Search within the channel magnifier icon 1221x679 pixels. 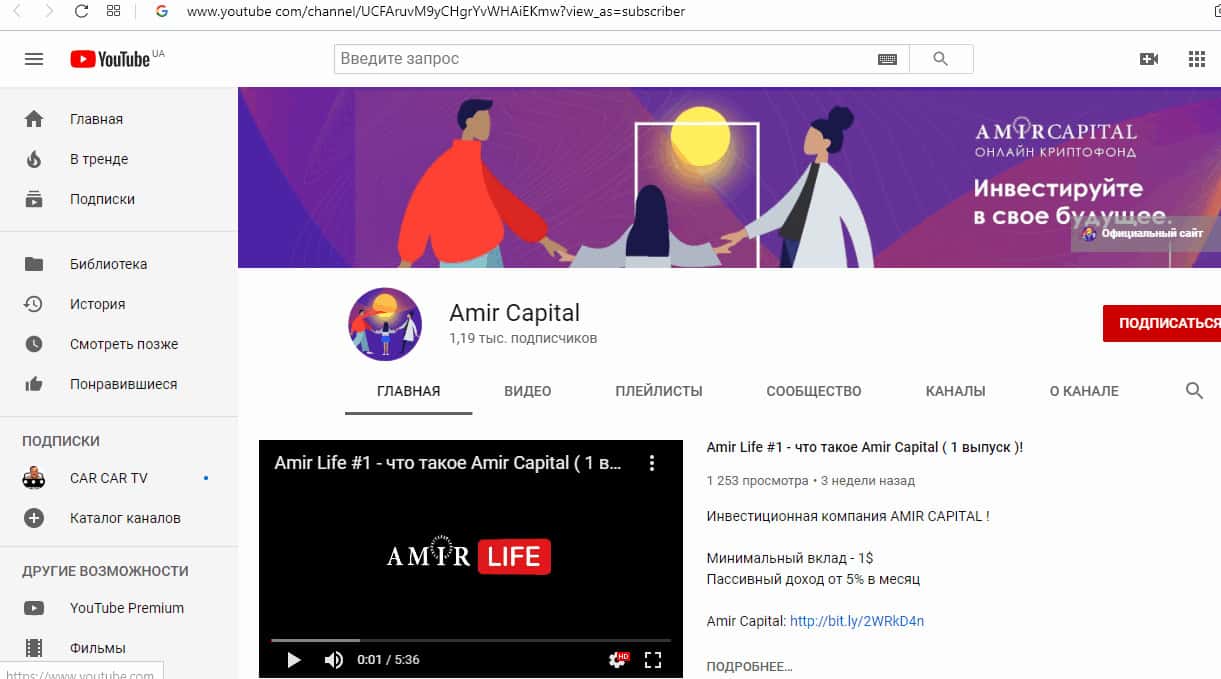[x=1194, y=391]
